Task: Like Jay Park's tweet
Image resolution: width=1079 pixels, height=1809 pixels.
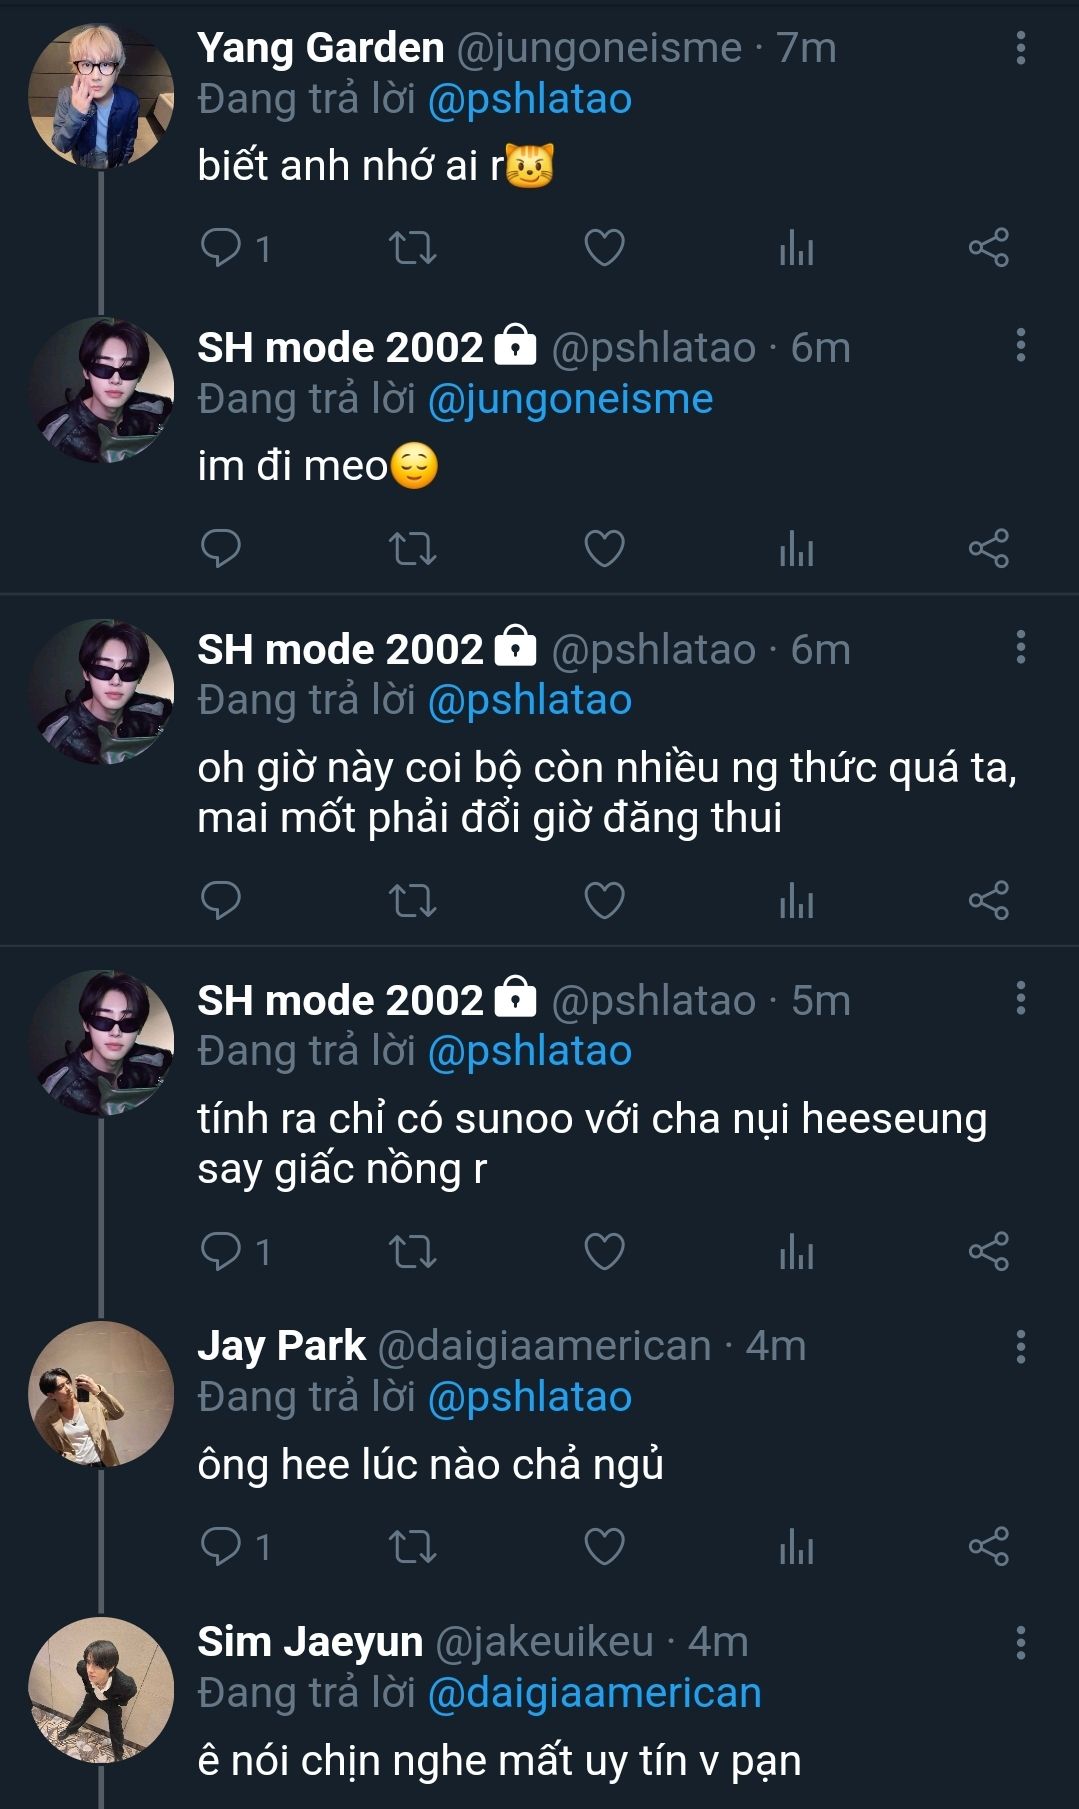Action: (x=604, y=1546)
